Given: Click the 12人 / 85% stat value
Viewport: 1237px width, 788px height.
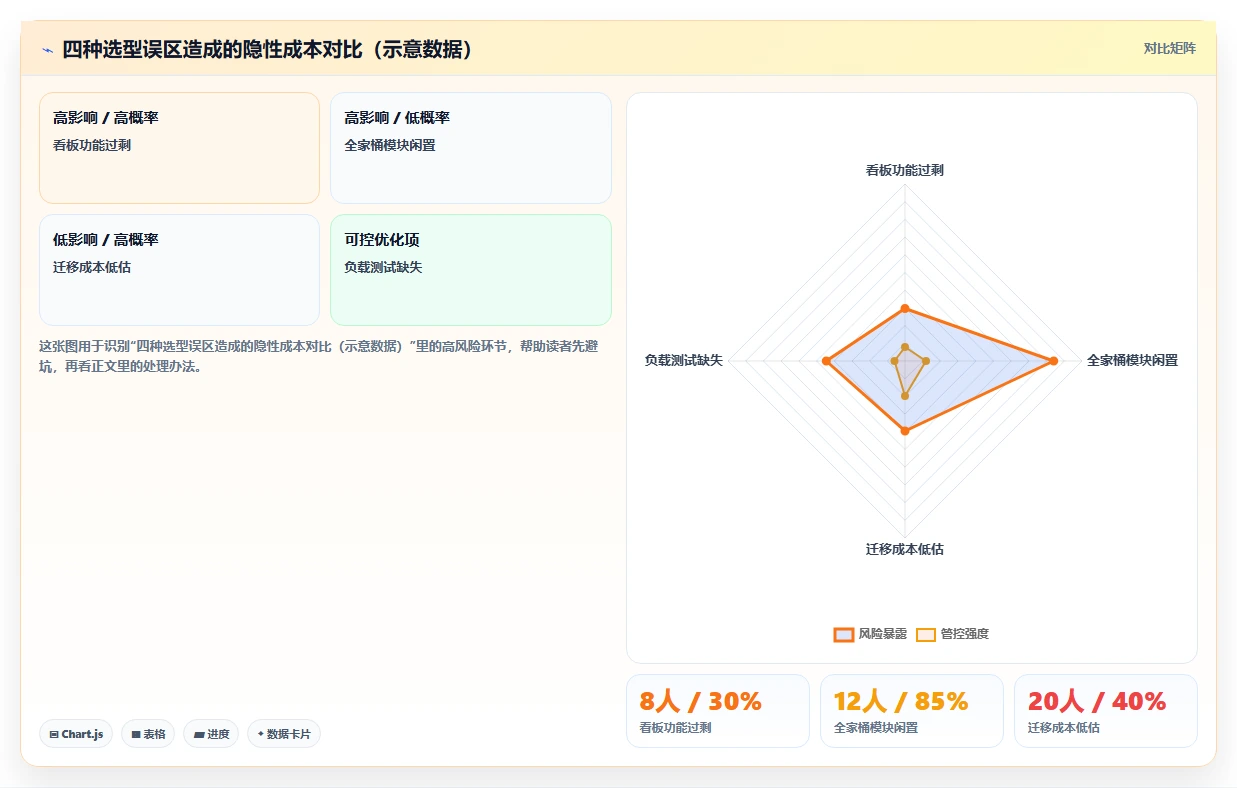Looking at the screenshot, I should [901, 701].
